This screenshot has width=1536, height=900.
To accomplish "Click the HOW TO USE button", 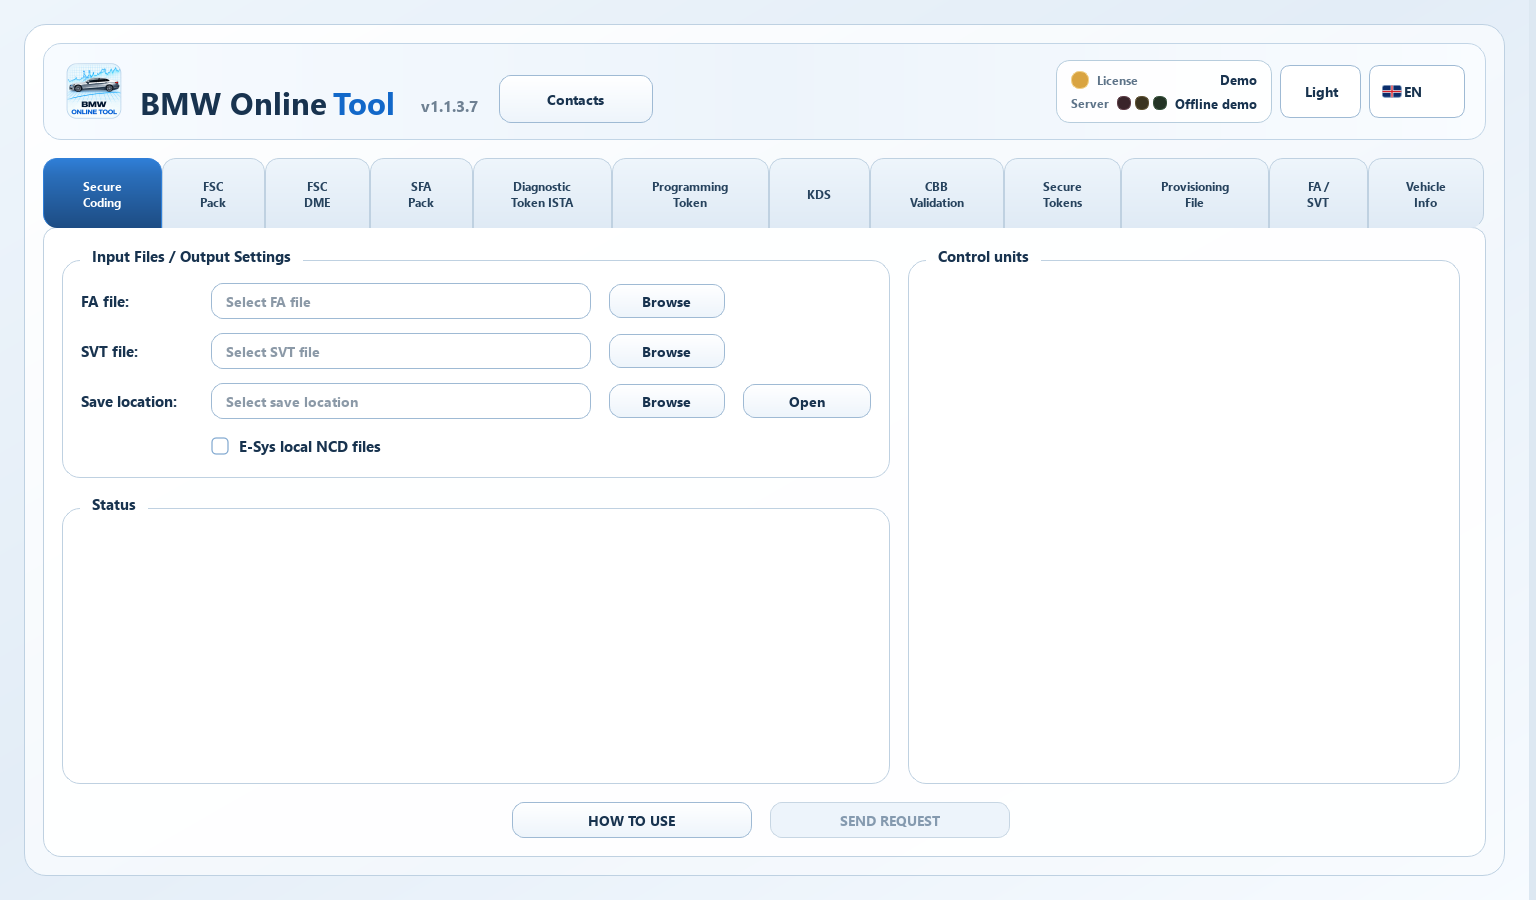I will [x=632, y=820].
